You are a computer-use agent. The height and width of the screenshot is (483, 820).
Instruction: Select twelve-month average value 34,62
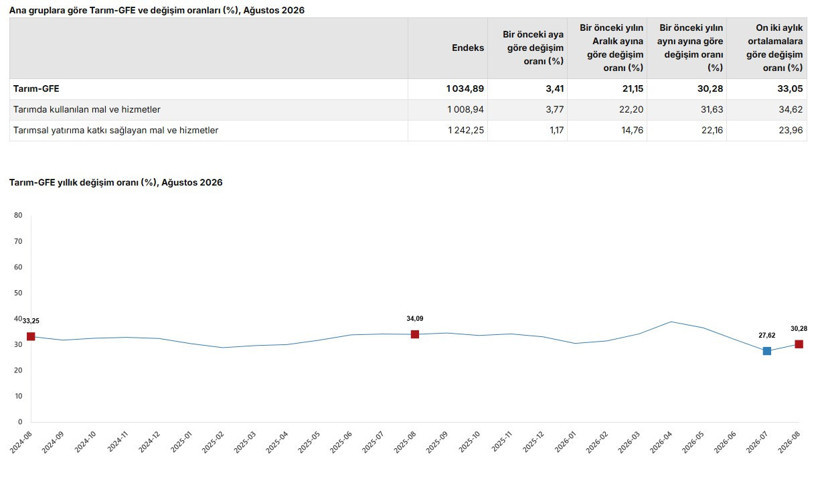(x=791, y=110)
